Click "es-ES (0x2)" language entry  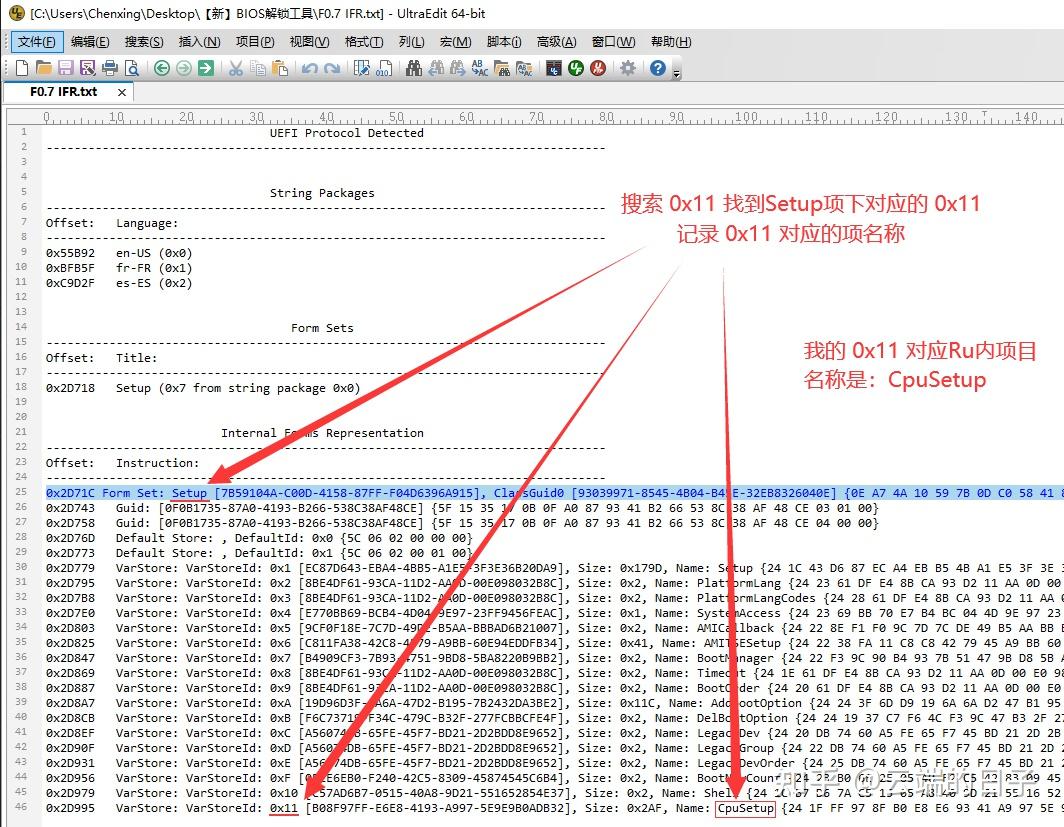(154, 283)
